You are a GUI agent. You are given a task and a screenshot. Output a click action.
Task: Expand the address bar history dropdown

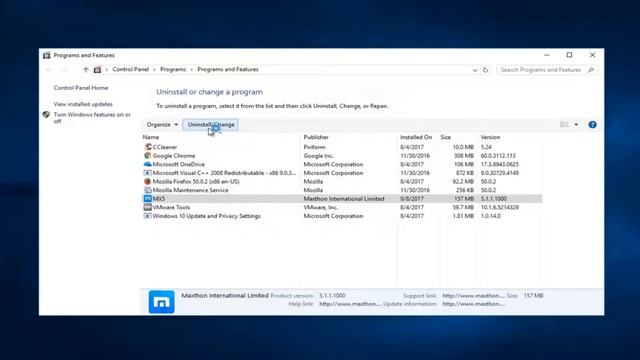(475, 70)
